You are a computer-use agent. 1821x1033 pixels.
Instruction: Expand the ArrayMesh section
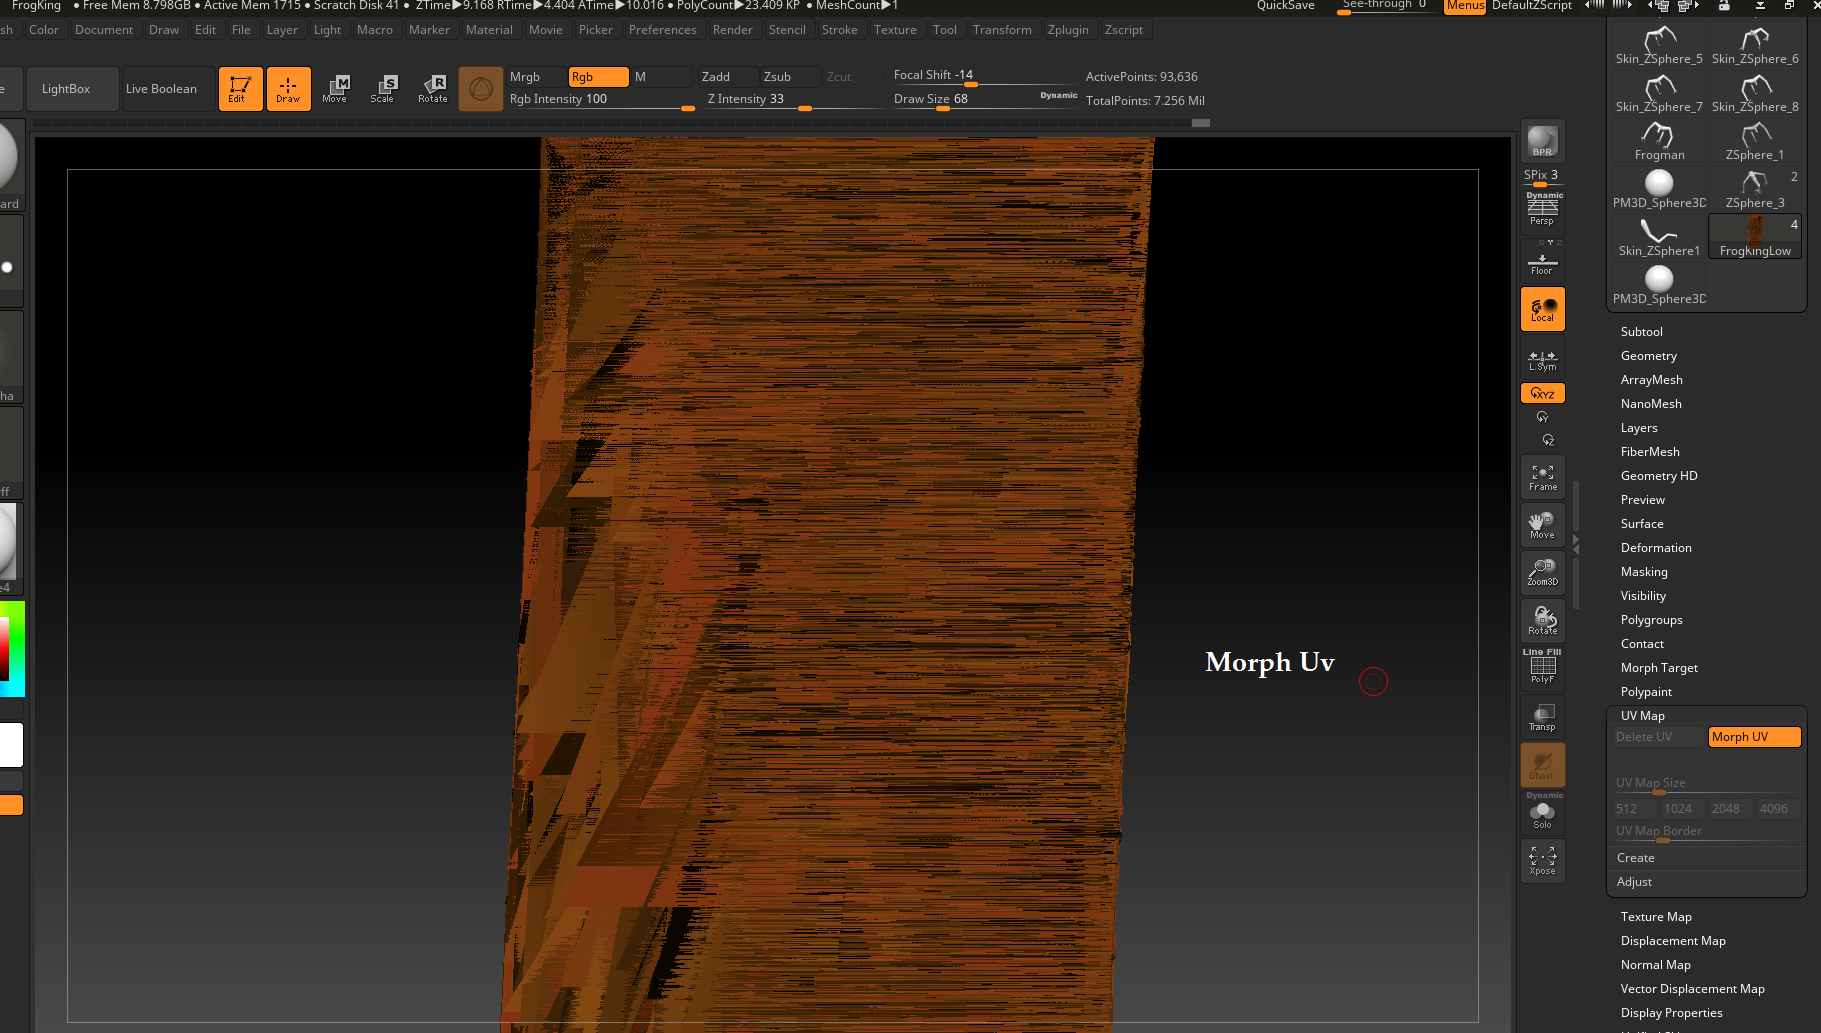(x=1651, y=380)
